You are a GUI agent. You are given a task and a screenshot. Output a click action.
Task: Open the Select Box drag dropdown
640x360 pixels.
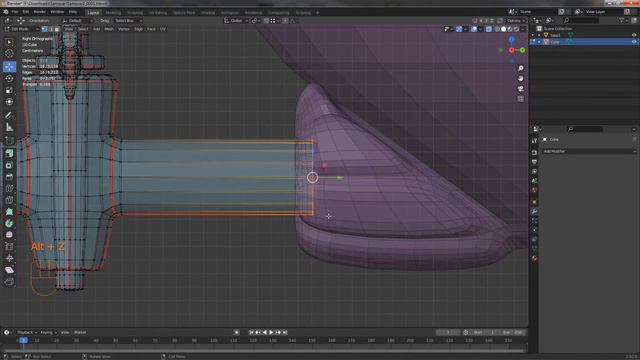point(127,20)
